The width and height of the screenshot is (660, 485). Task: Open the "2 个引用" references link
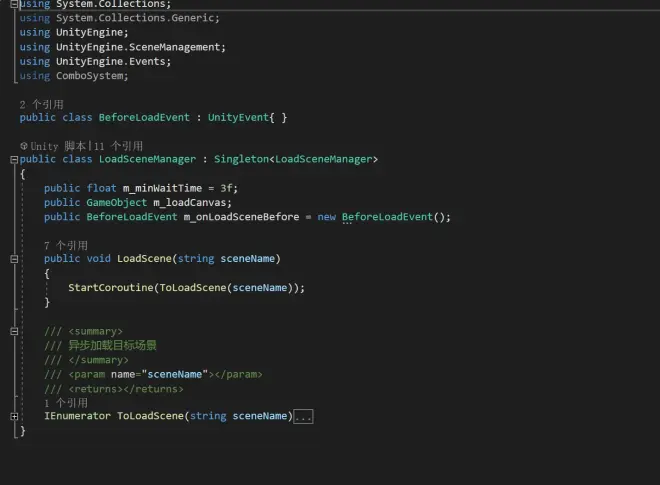point(41,104)
